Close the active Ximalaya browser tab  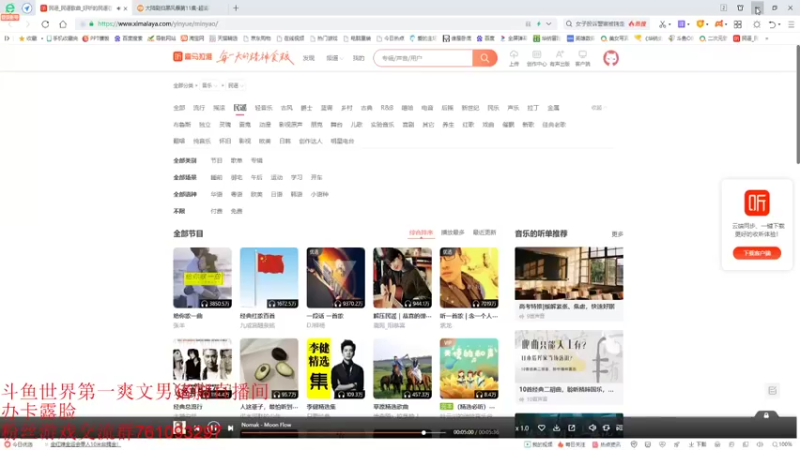pyautogui.click(x=126, y=8)
